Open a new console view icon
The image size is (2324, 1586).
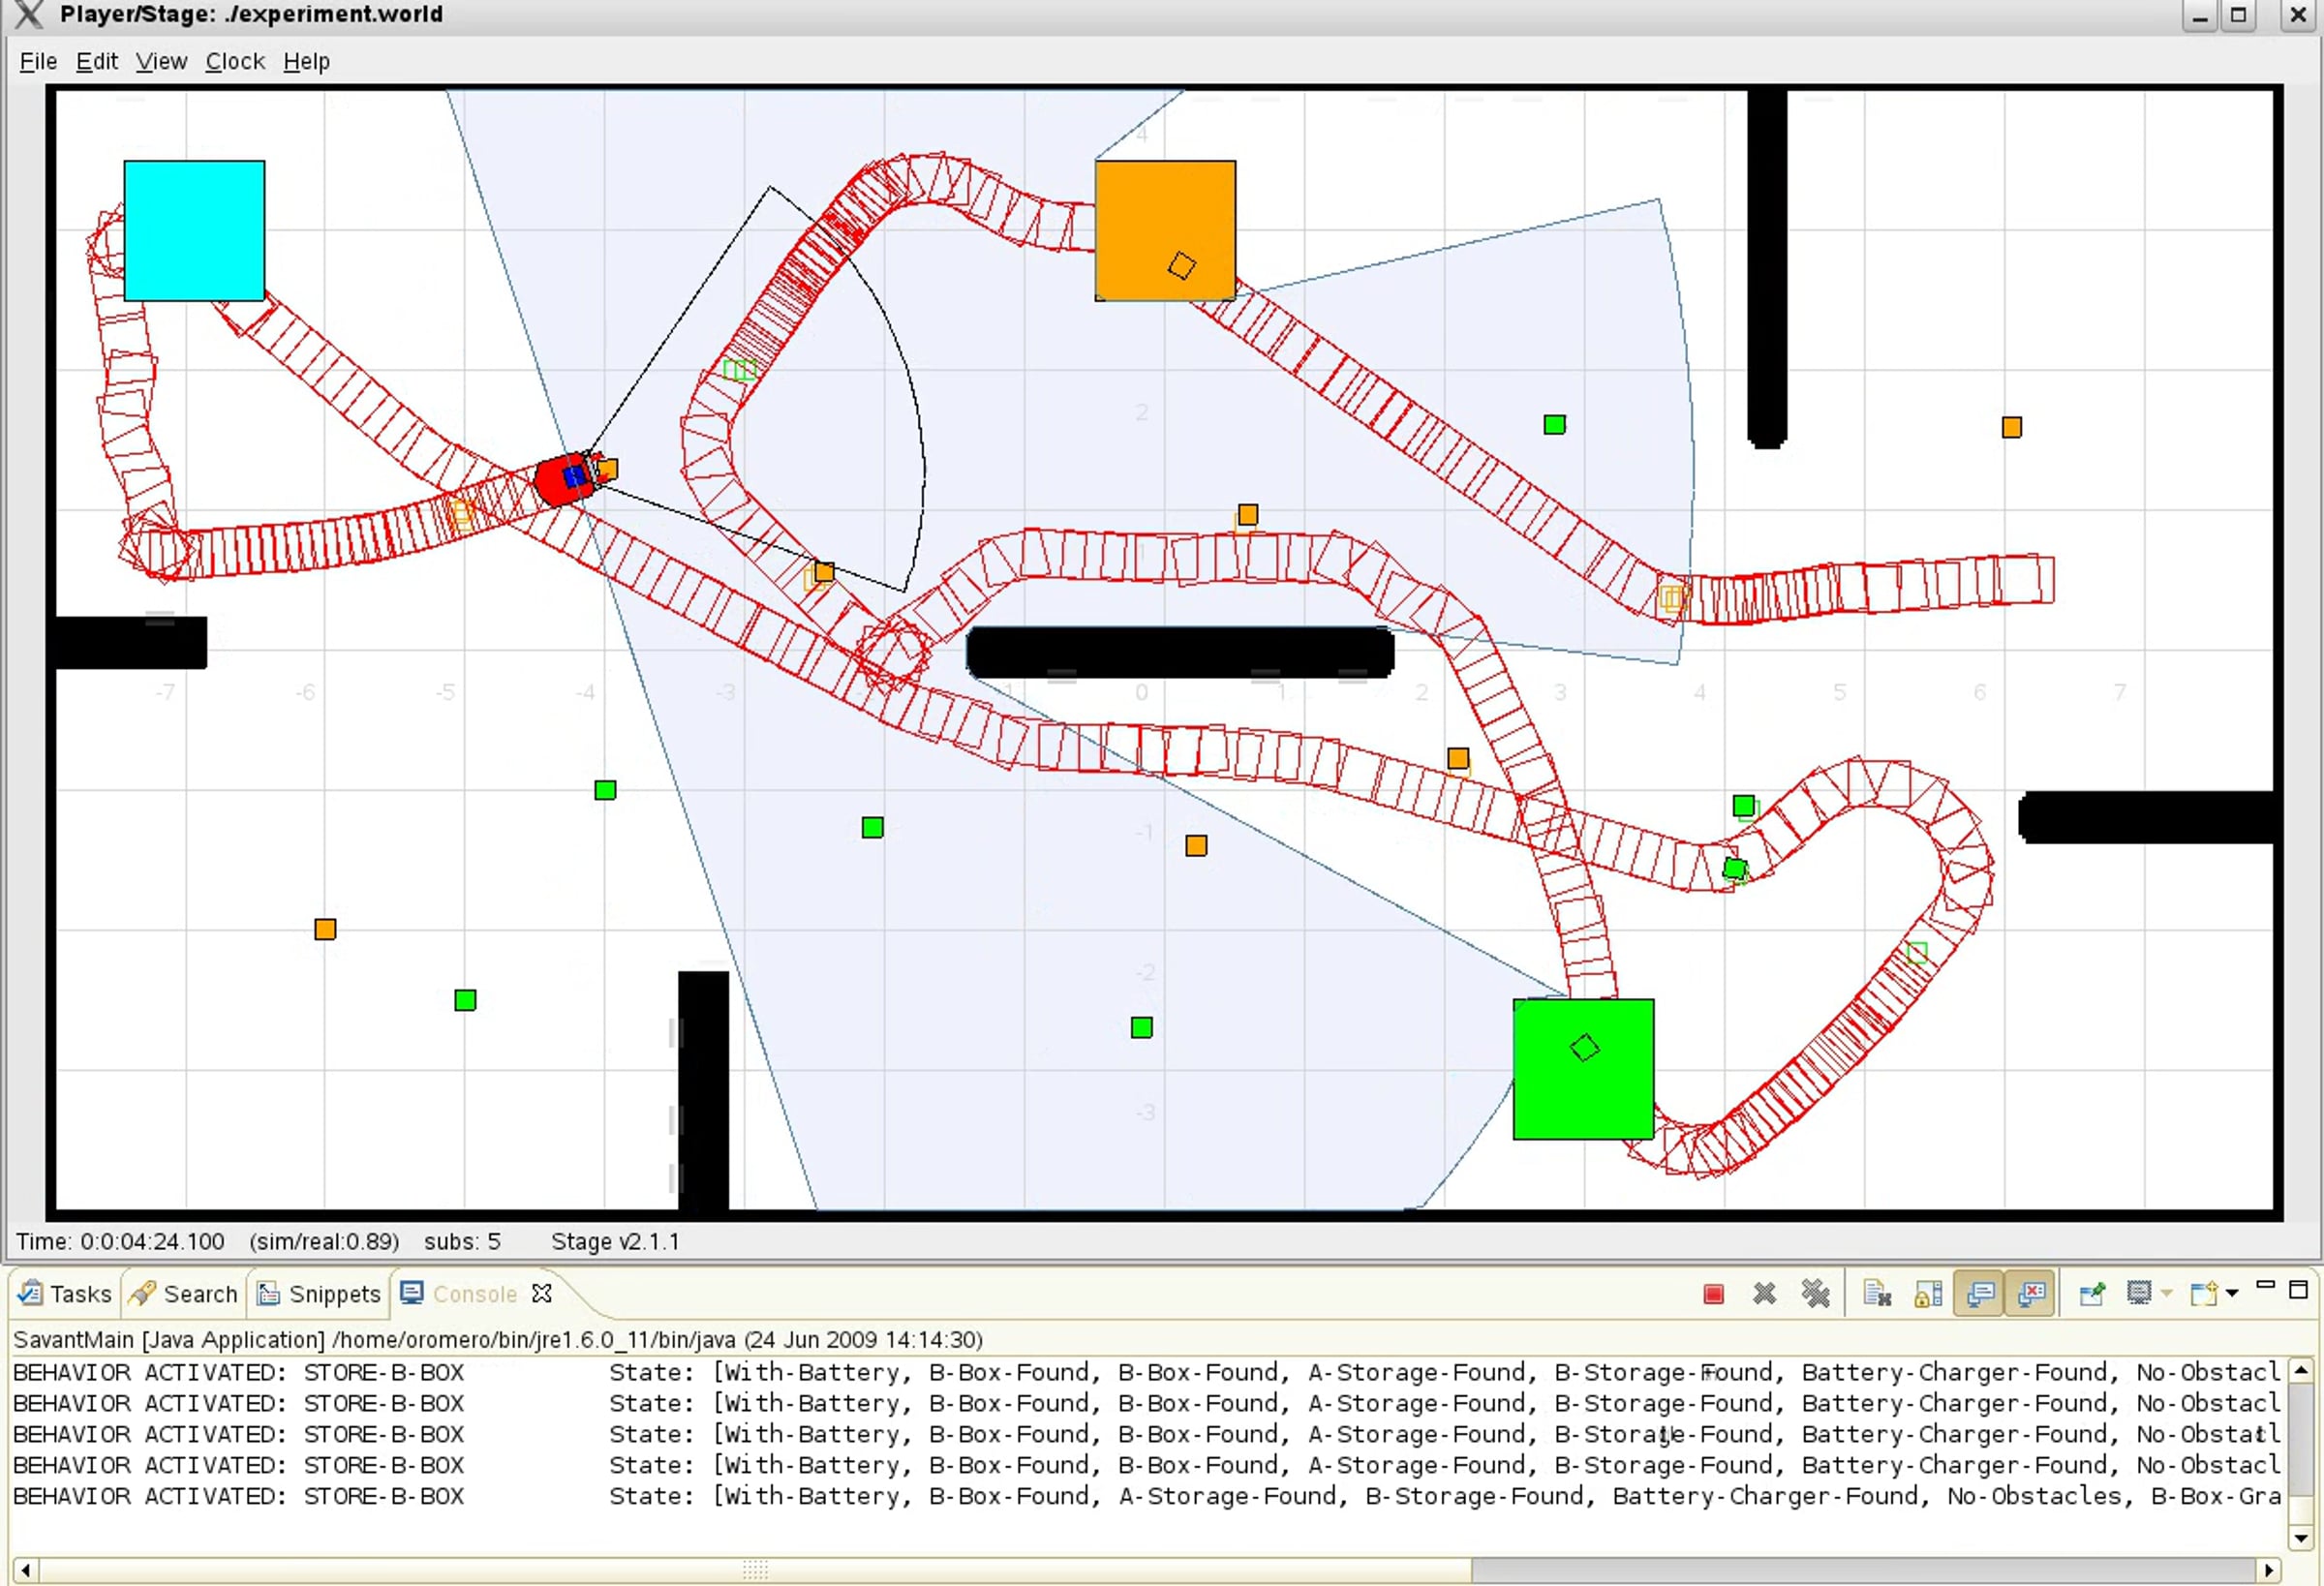(2204, 1294)
